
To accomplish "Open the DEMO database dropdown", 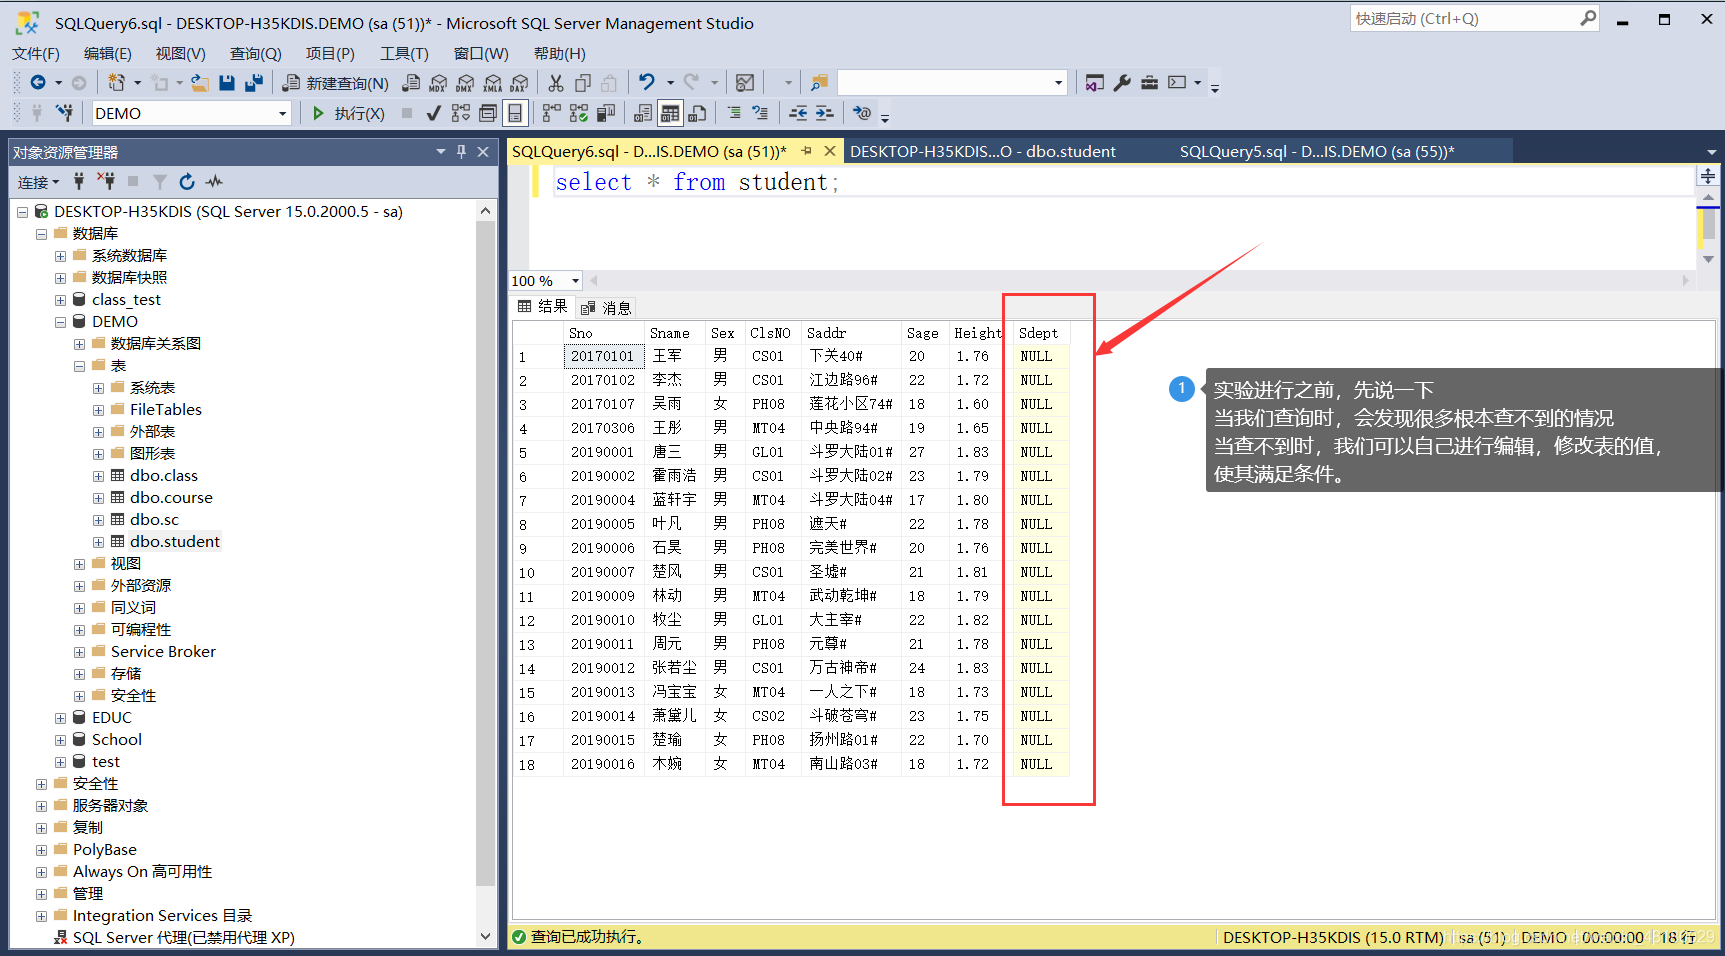I will click(282, 114).
